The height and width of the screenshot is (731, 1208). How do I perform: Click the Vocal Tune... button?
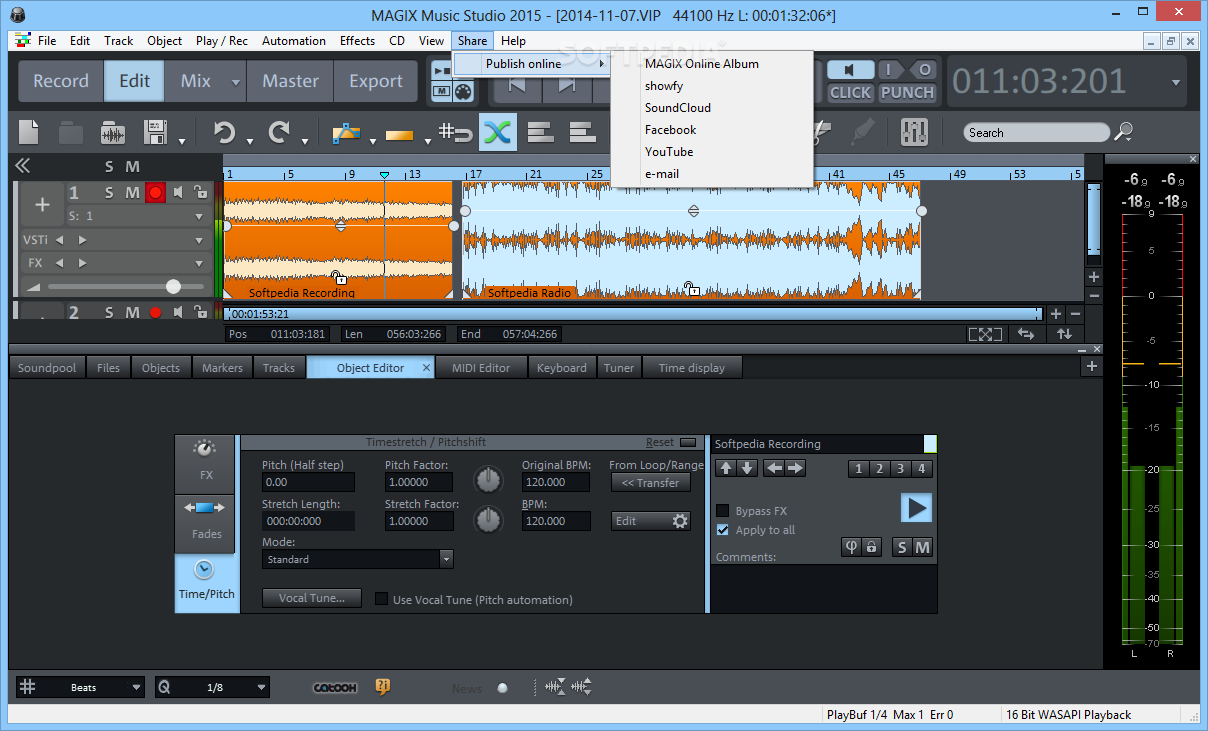312,598
